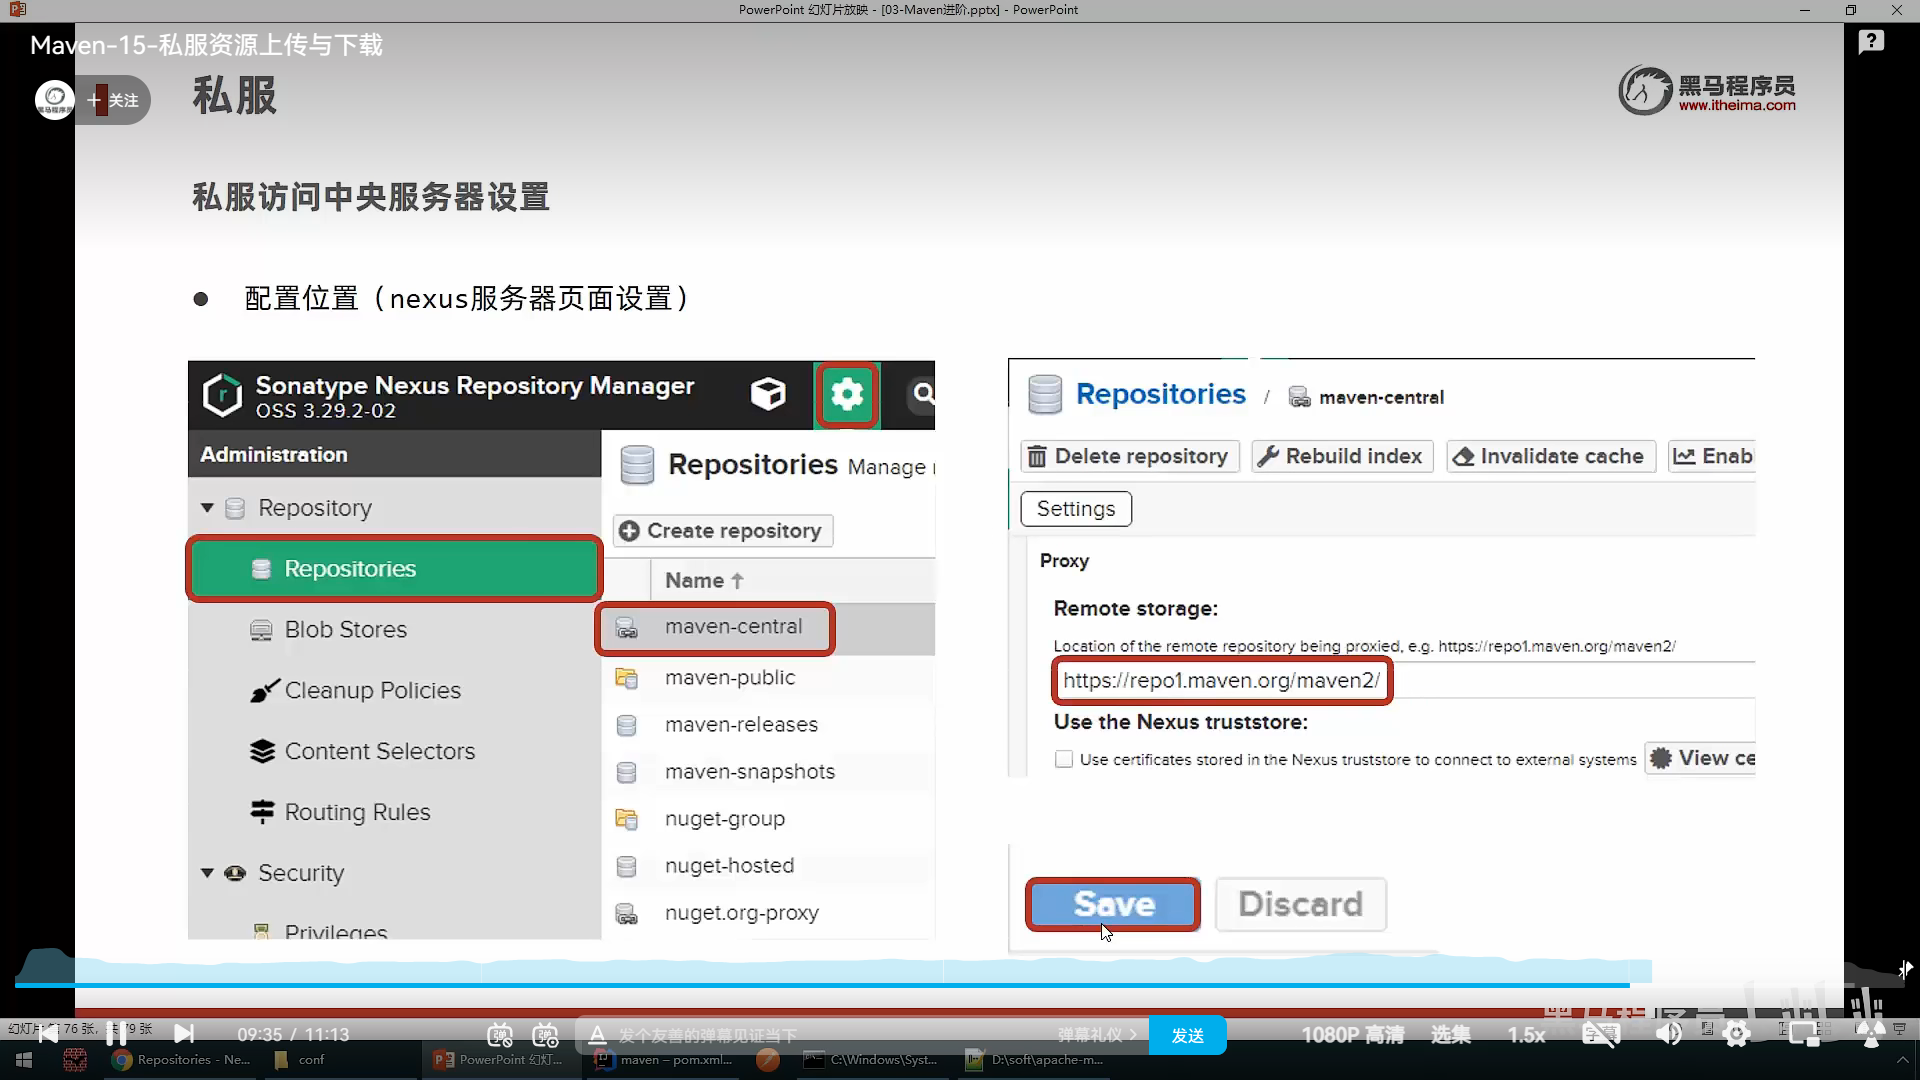Screen dimensions: 1920x1080
Task: Check Use Nexus truststore certificates checkbox
Action: pyautogui.click(x=1064, y=759)
